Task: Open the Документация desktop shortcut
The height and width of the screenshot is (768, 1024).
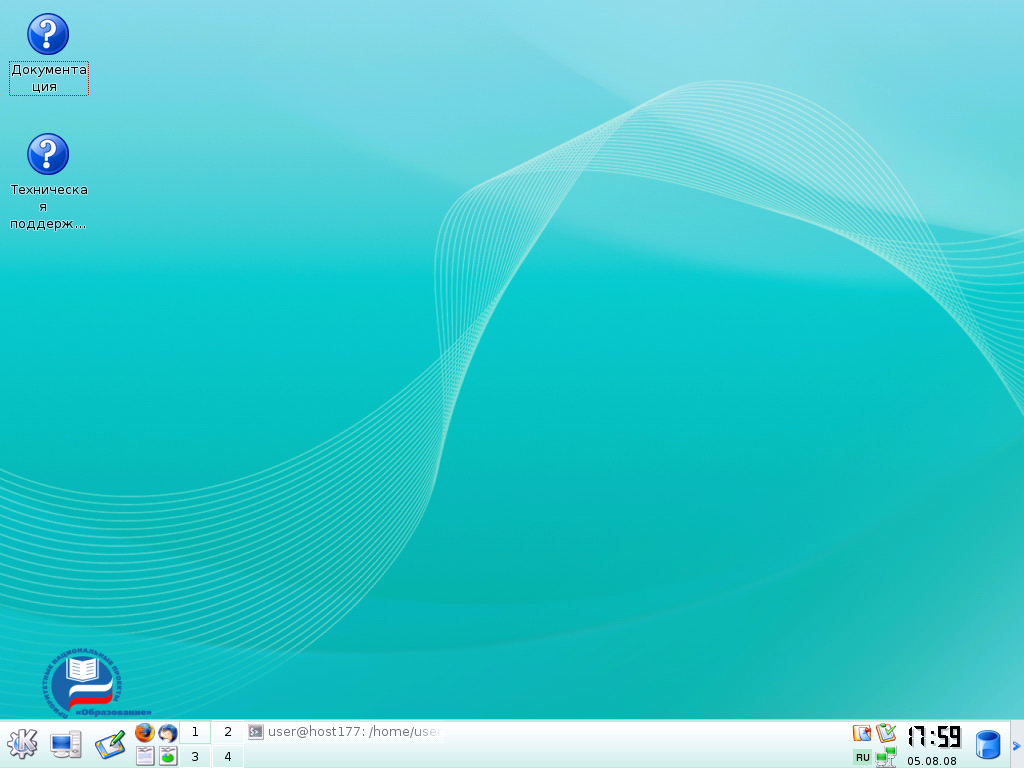Action: coord(48,33)
